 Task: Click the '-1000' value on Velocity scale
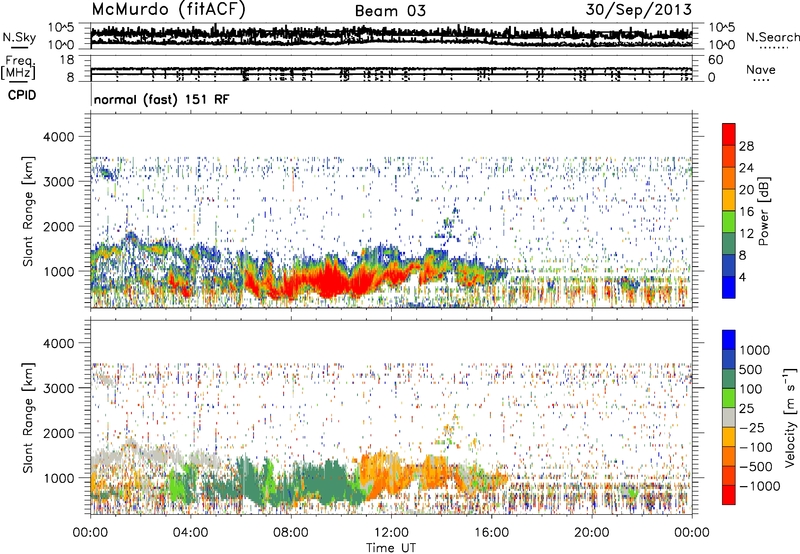759,486
